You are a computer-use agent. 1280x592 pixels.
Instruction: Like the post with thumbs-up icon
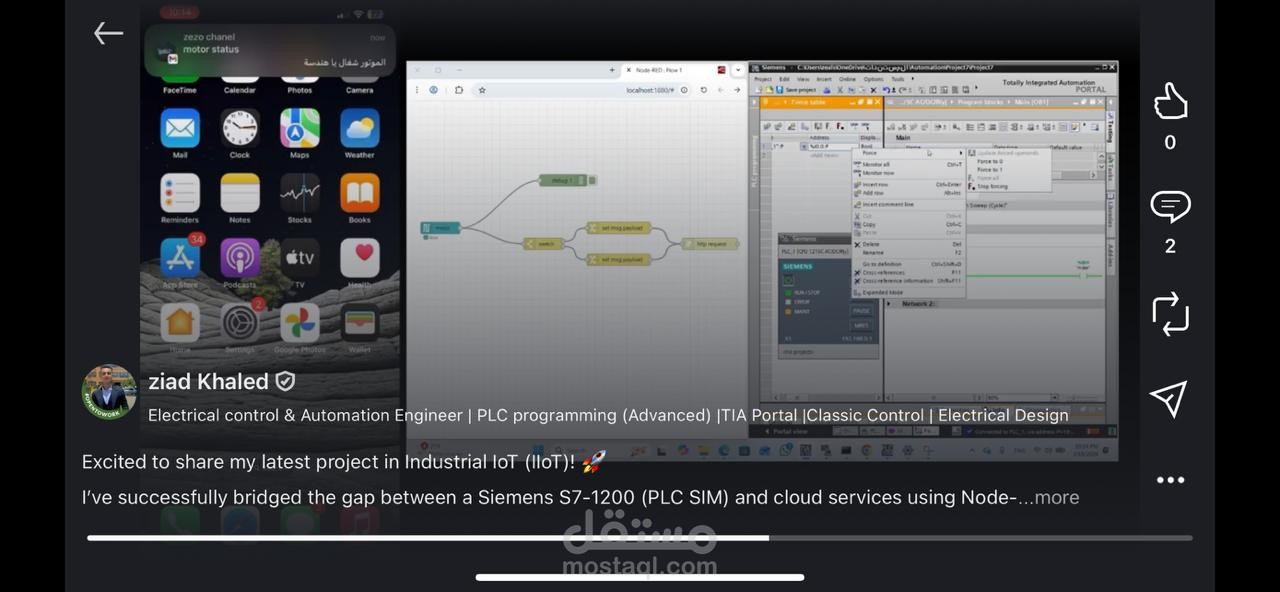tap(1169, 101)
